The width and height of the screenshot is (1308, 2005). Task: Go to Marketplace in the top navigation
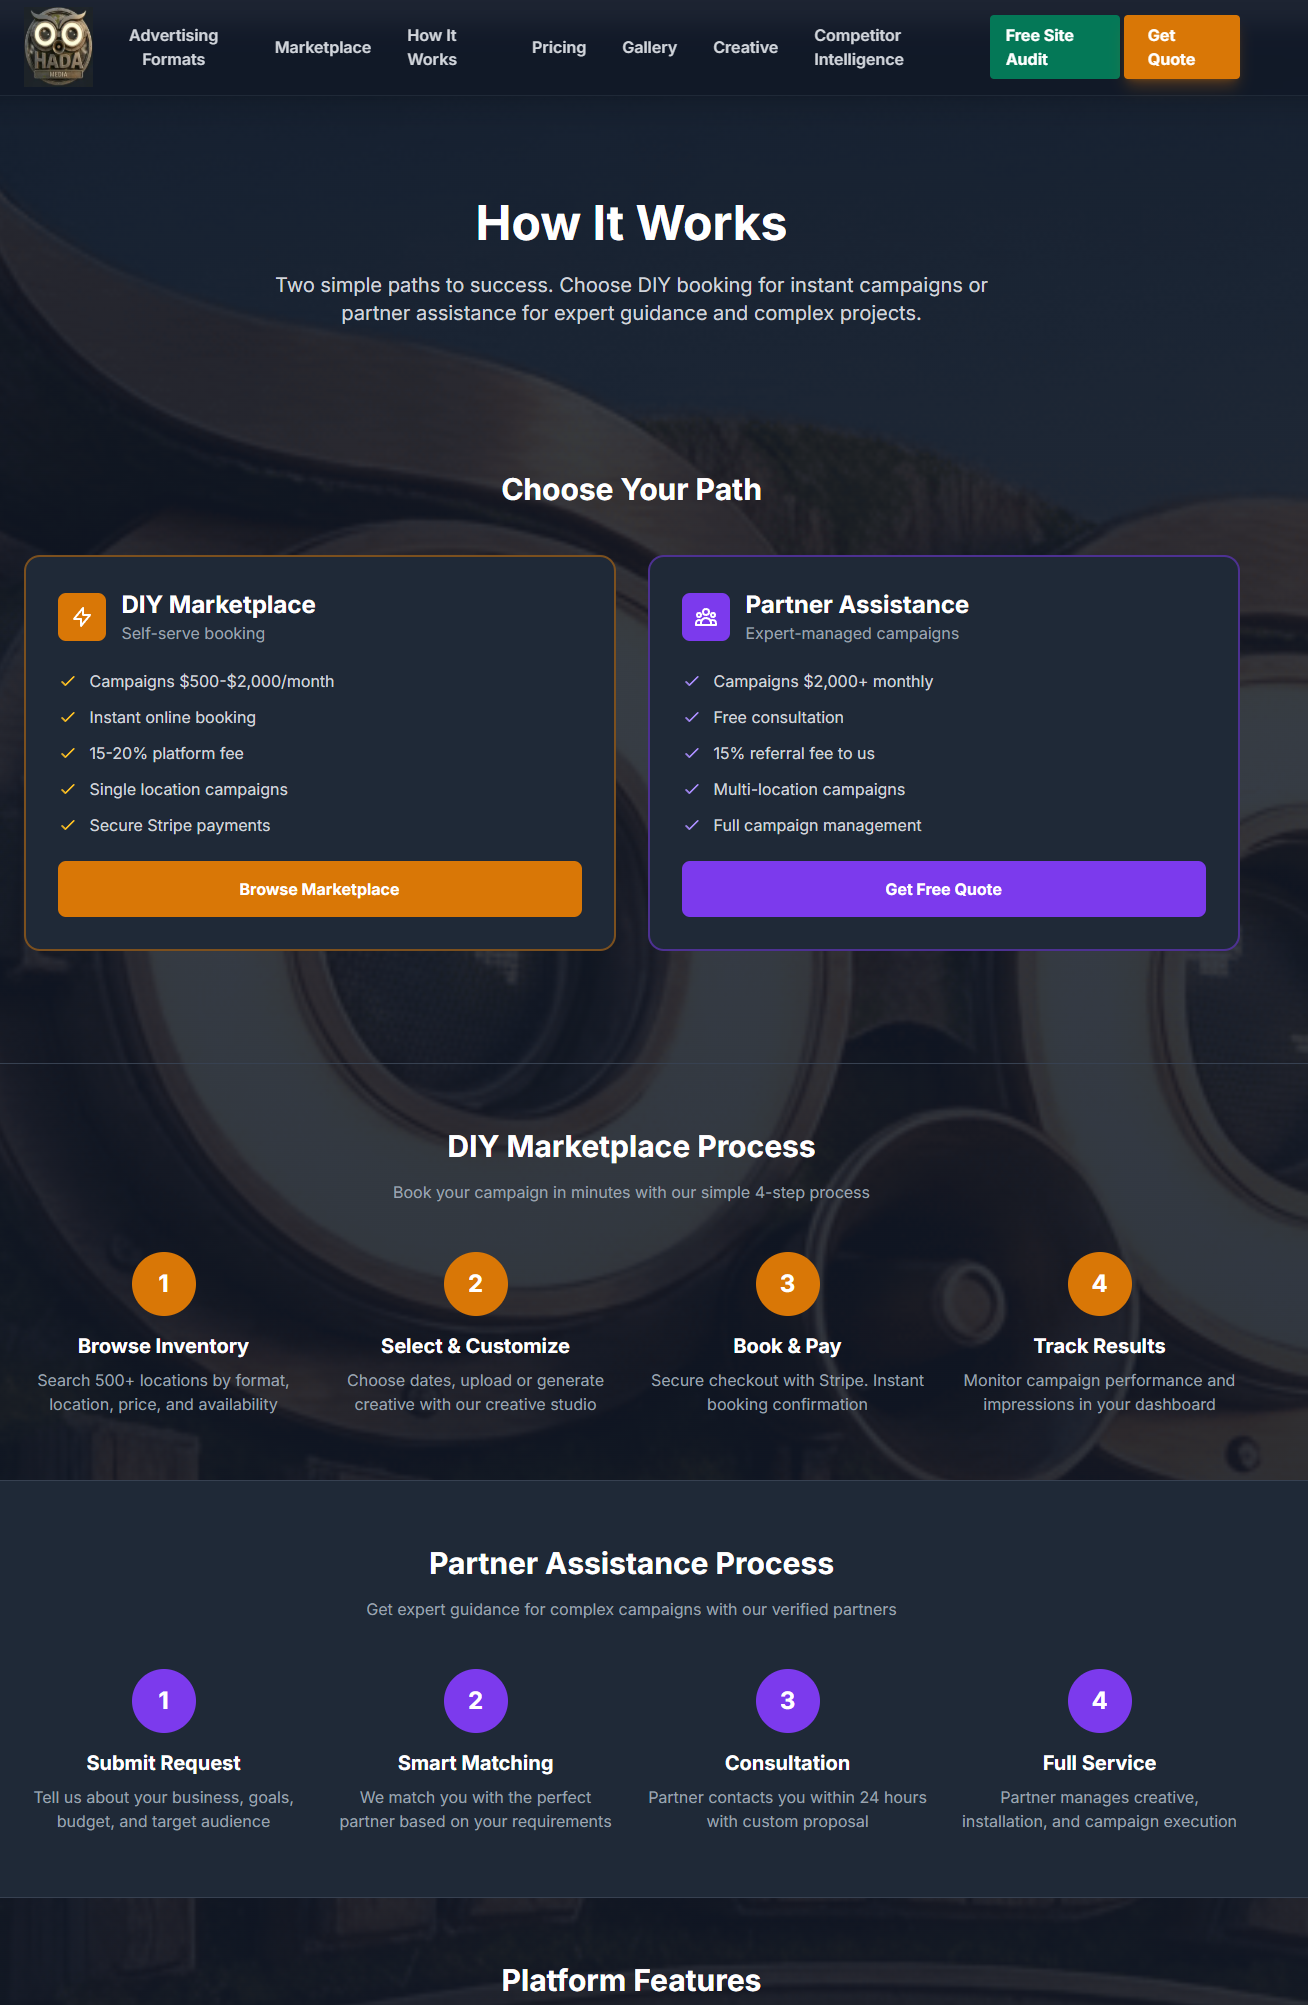(x=323, y=47)
